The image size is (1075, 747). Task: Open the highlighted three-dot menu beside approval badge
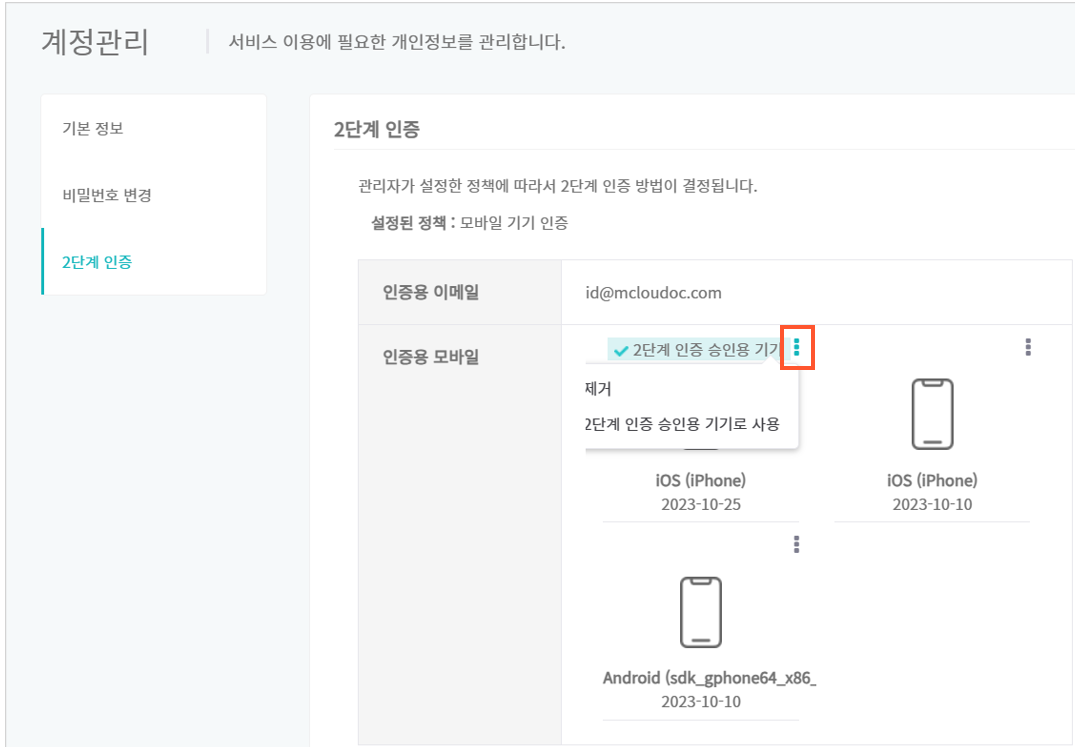click(797, 347)
